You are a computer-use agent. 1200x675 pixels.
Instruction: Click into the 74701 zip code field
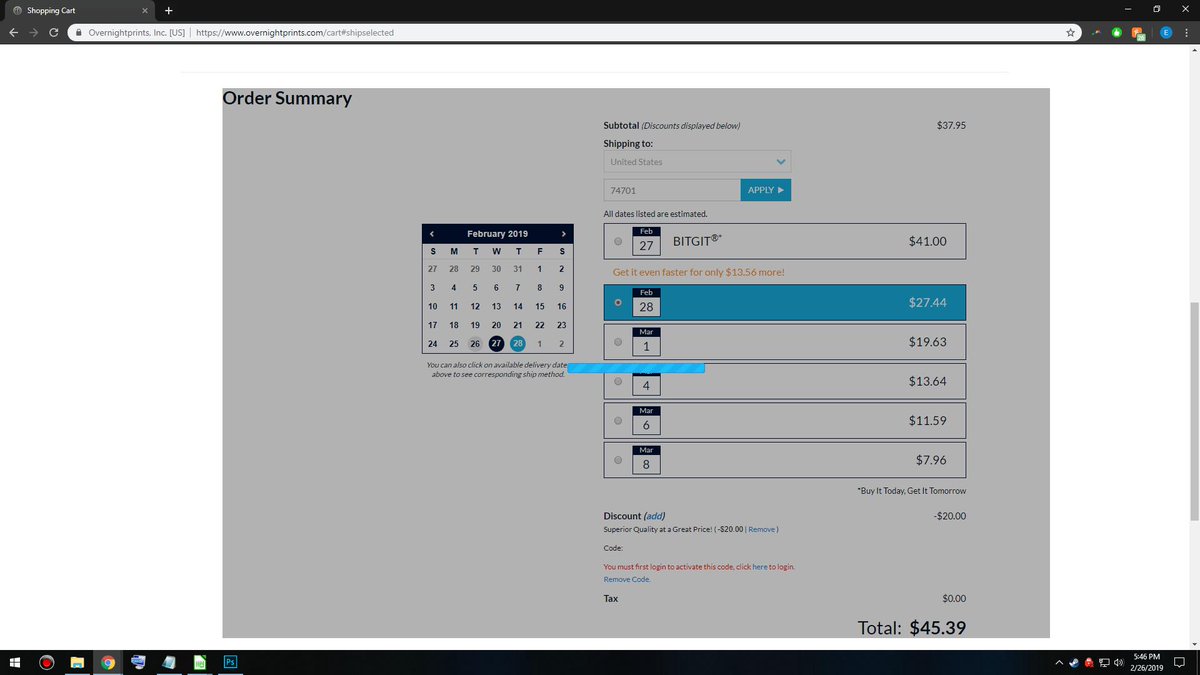click(x=672, y=190)
